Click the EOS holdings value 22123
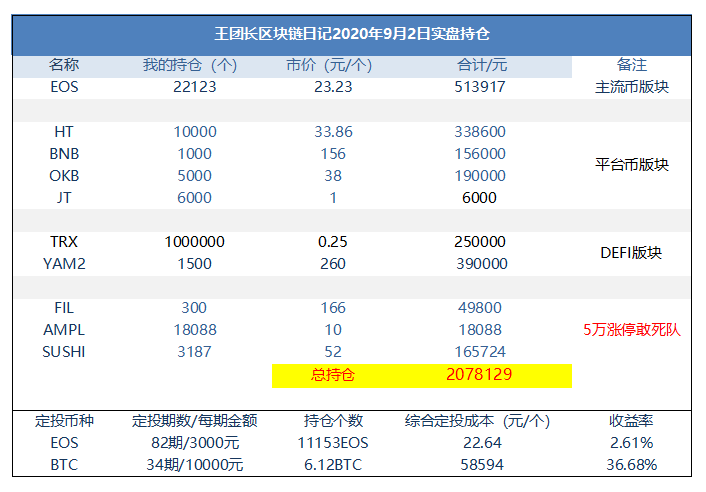The height and width of the screenshot is (492, 706). point(195,86)
